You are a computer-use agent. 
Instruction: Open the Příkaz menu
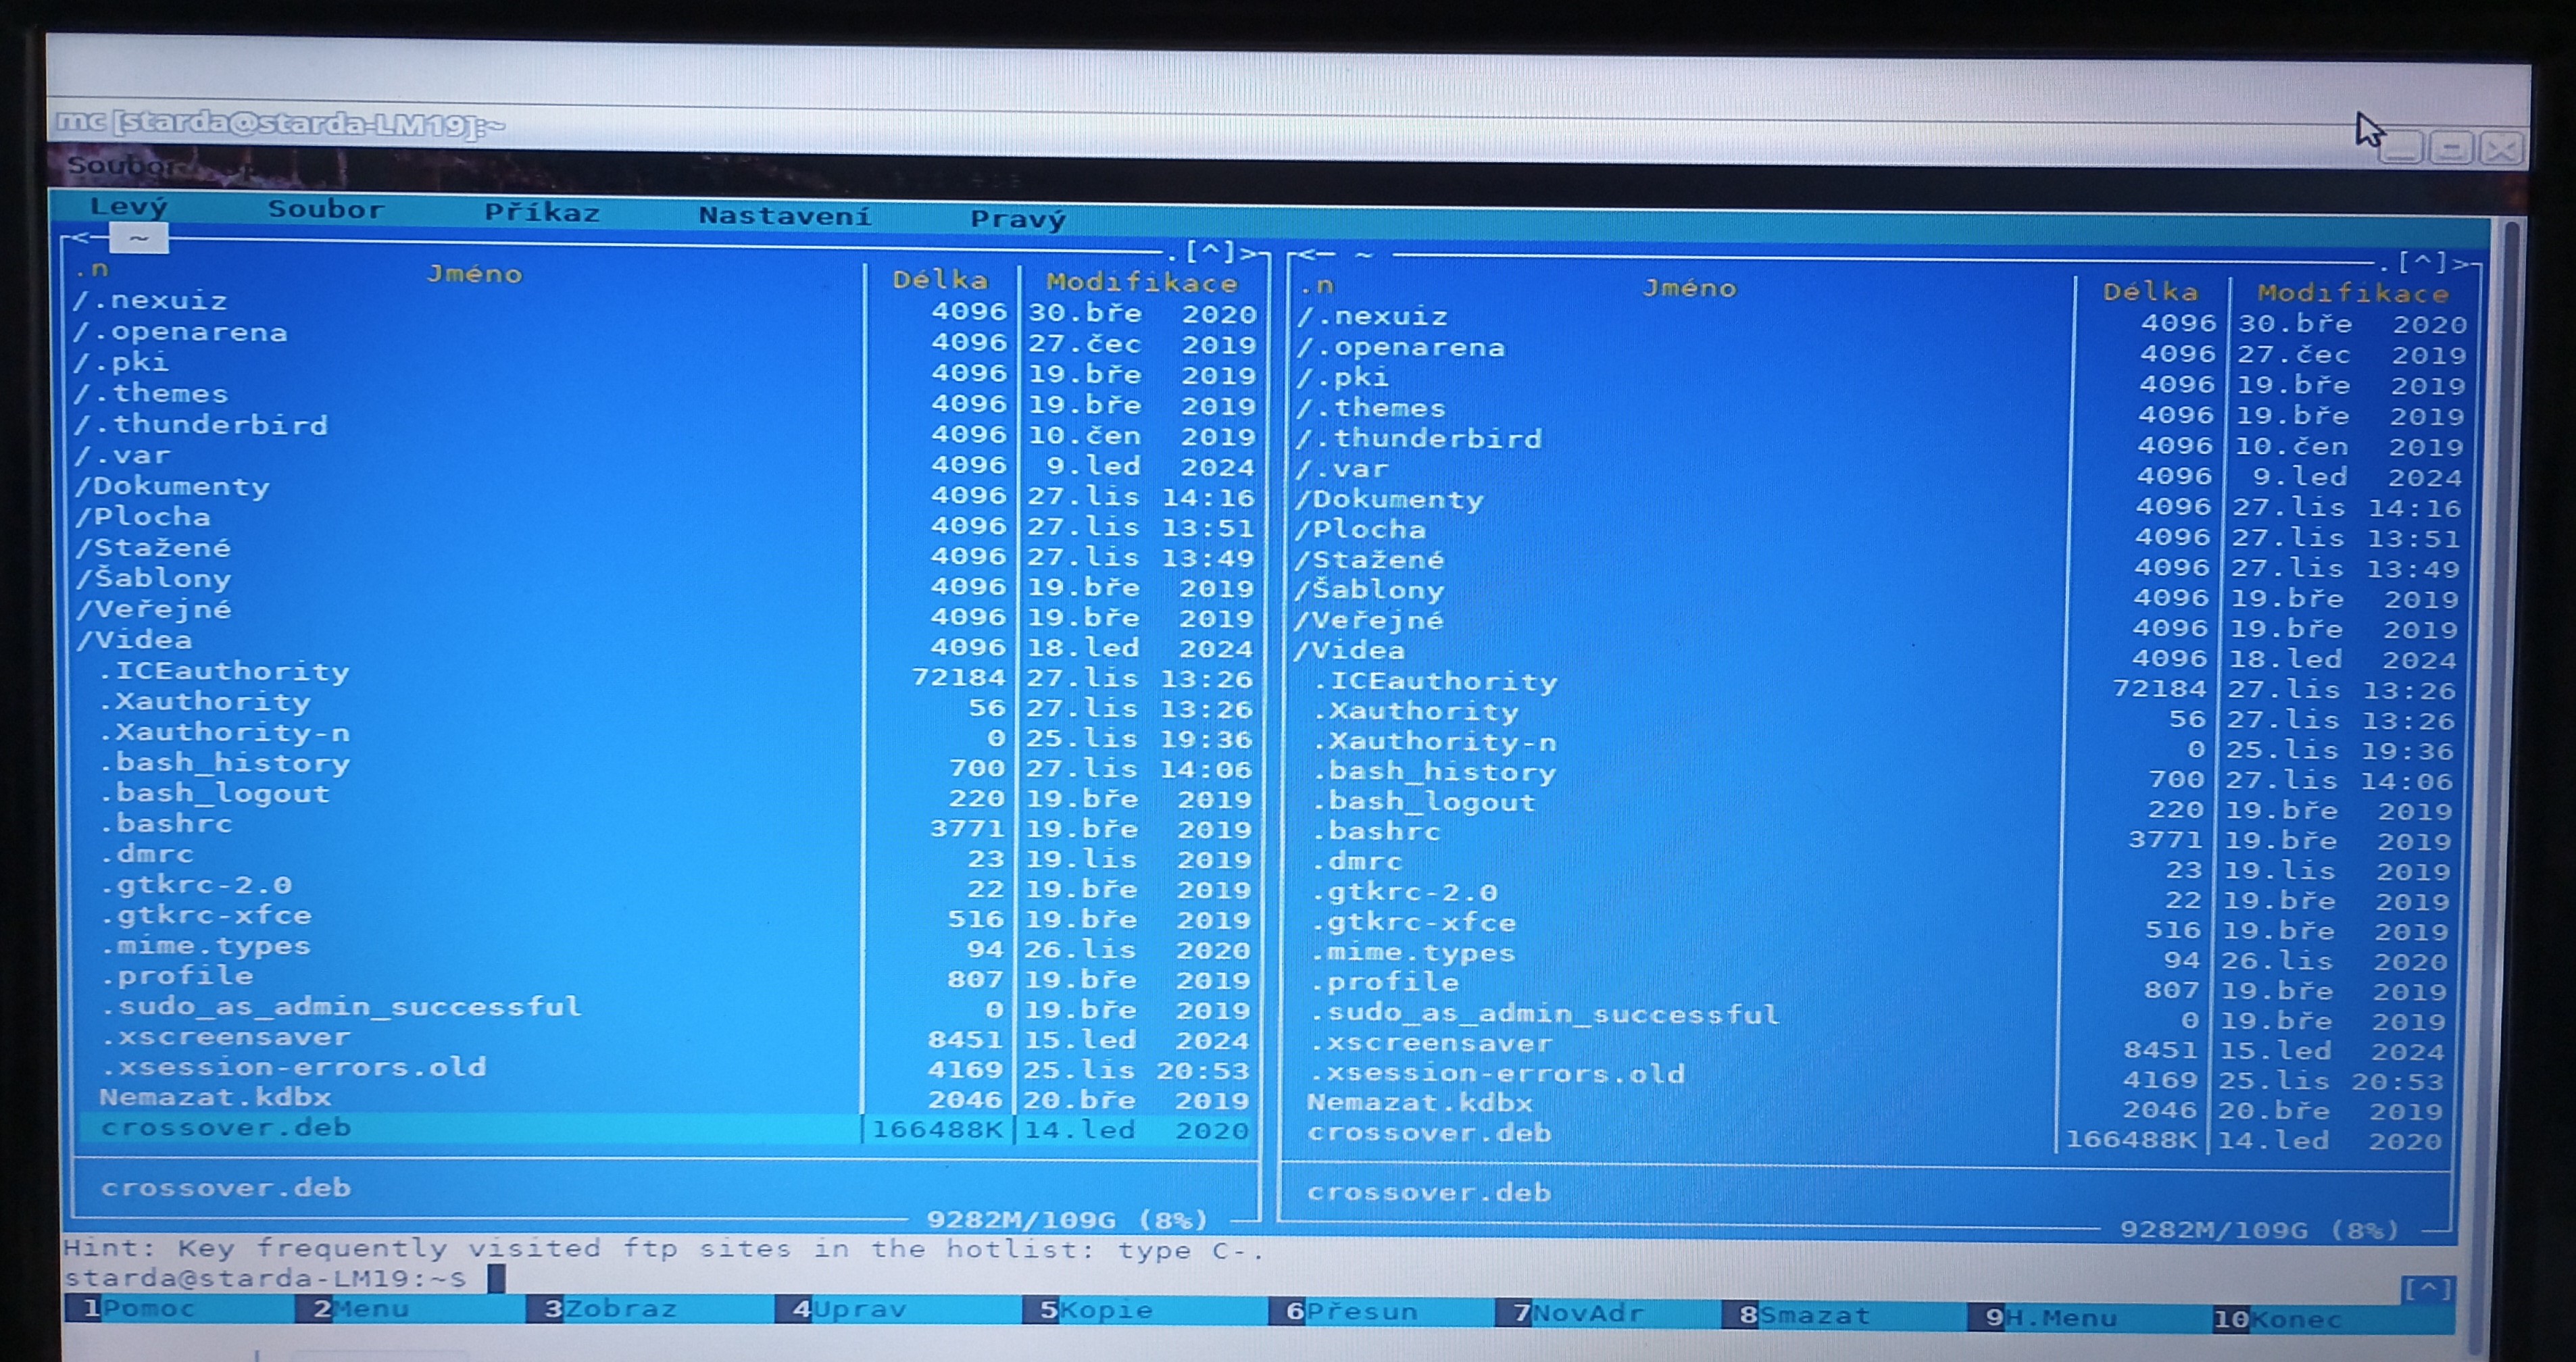(x=542, y=213)
